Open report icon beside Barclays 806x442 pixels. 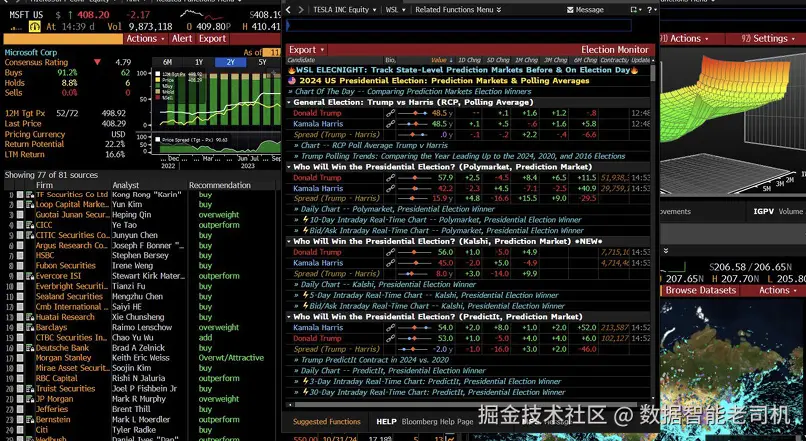[x=30, y=327]
